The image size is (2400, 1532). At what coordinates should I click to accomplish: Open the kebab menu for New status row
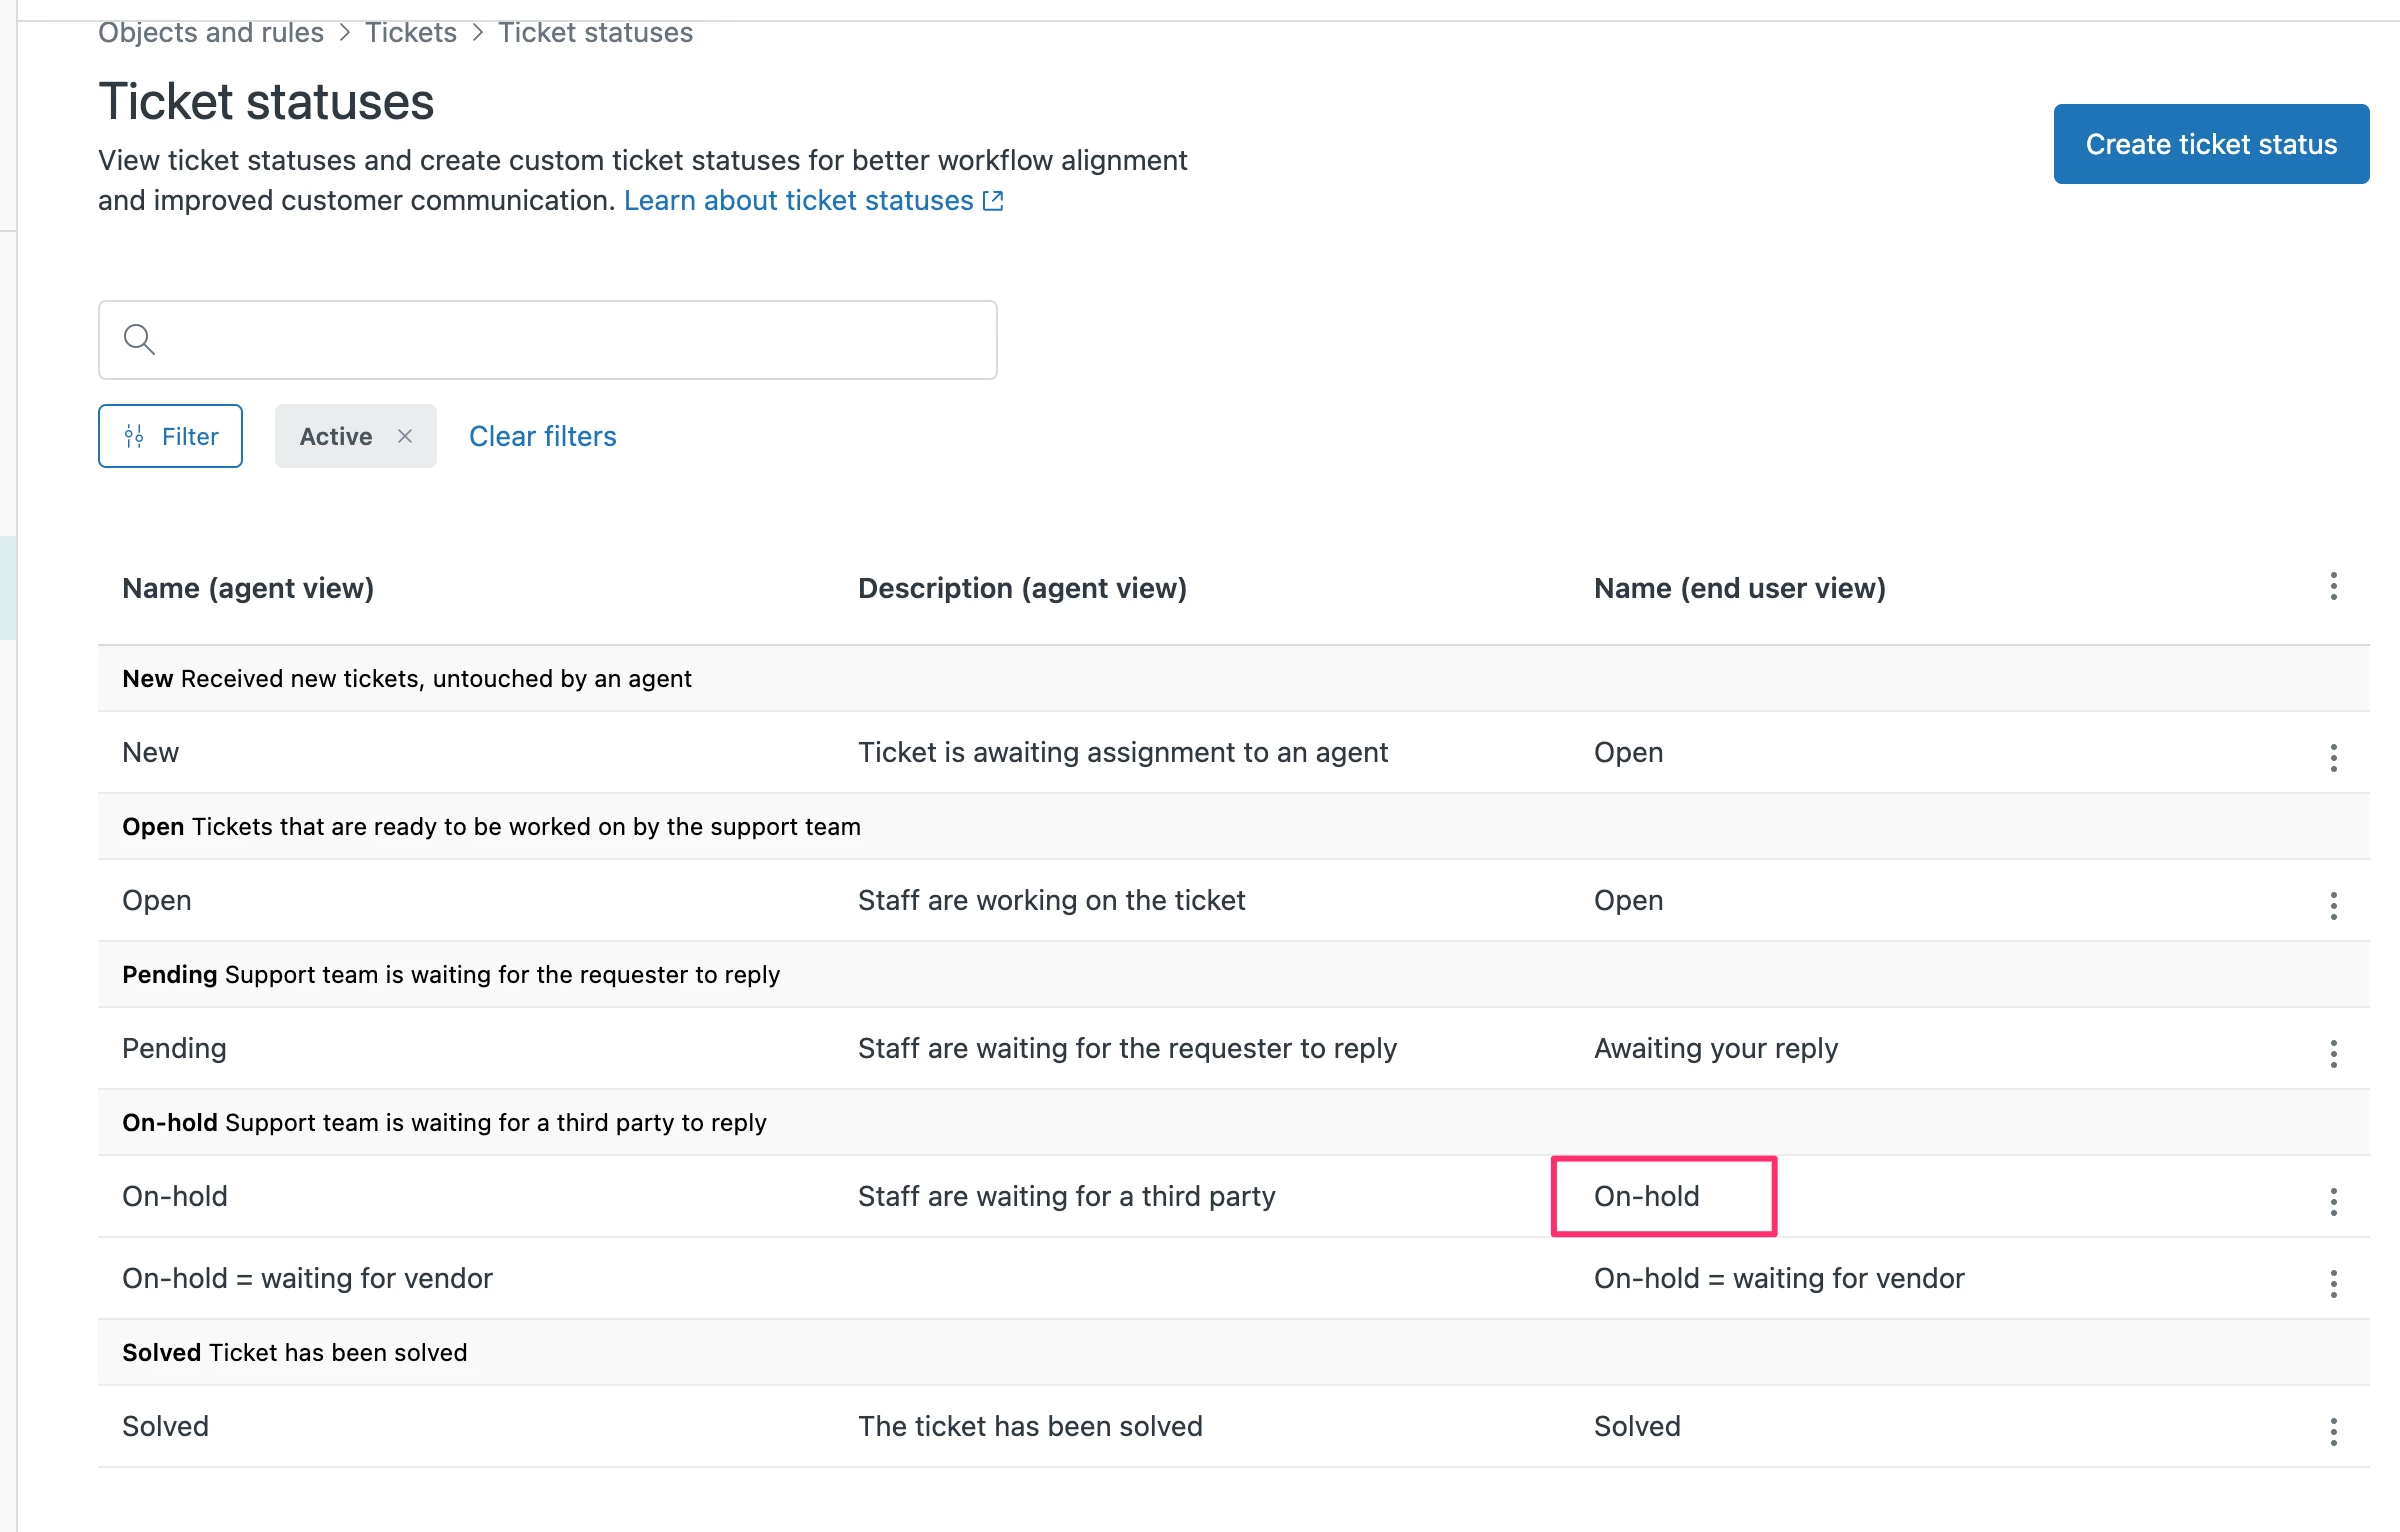(2333, 757)
